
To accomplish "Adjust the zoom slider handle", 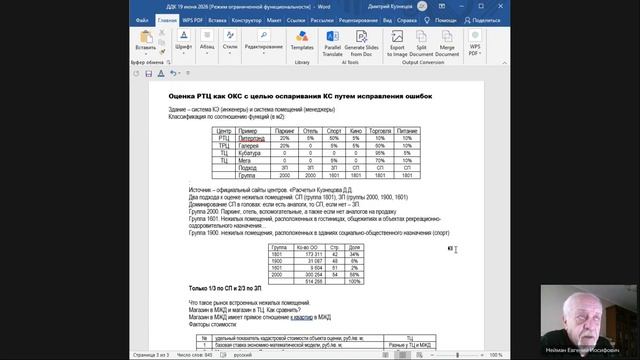I will 457,355.
